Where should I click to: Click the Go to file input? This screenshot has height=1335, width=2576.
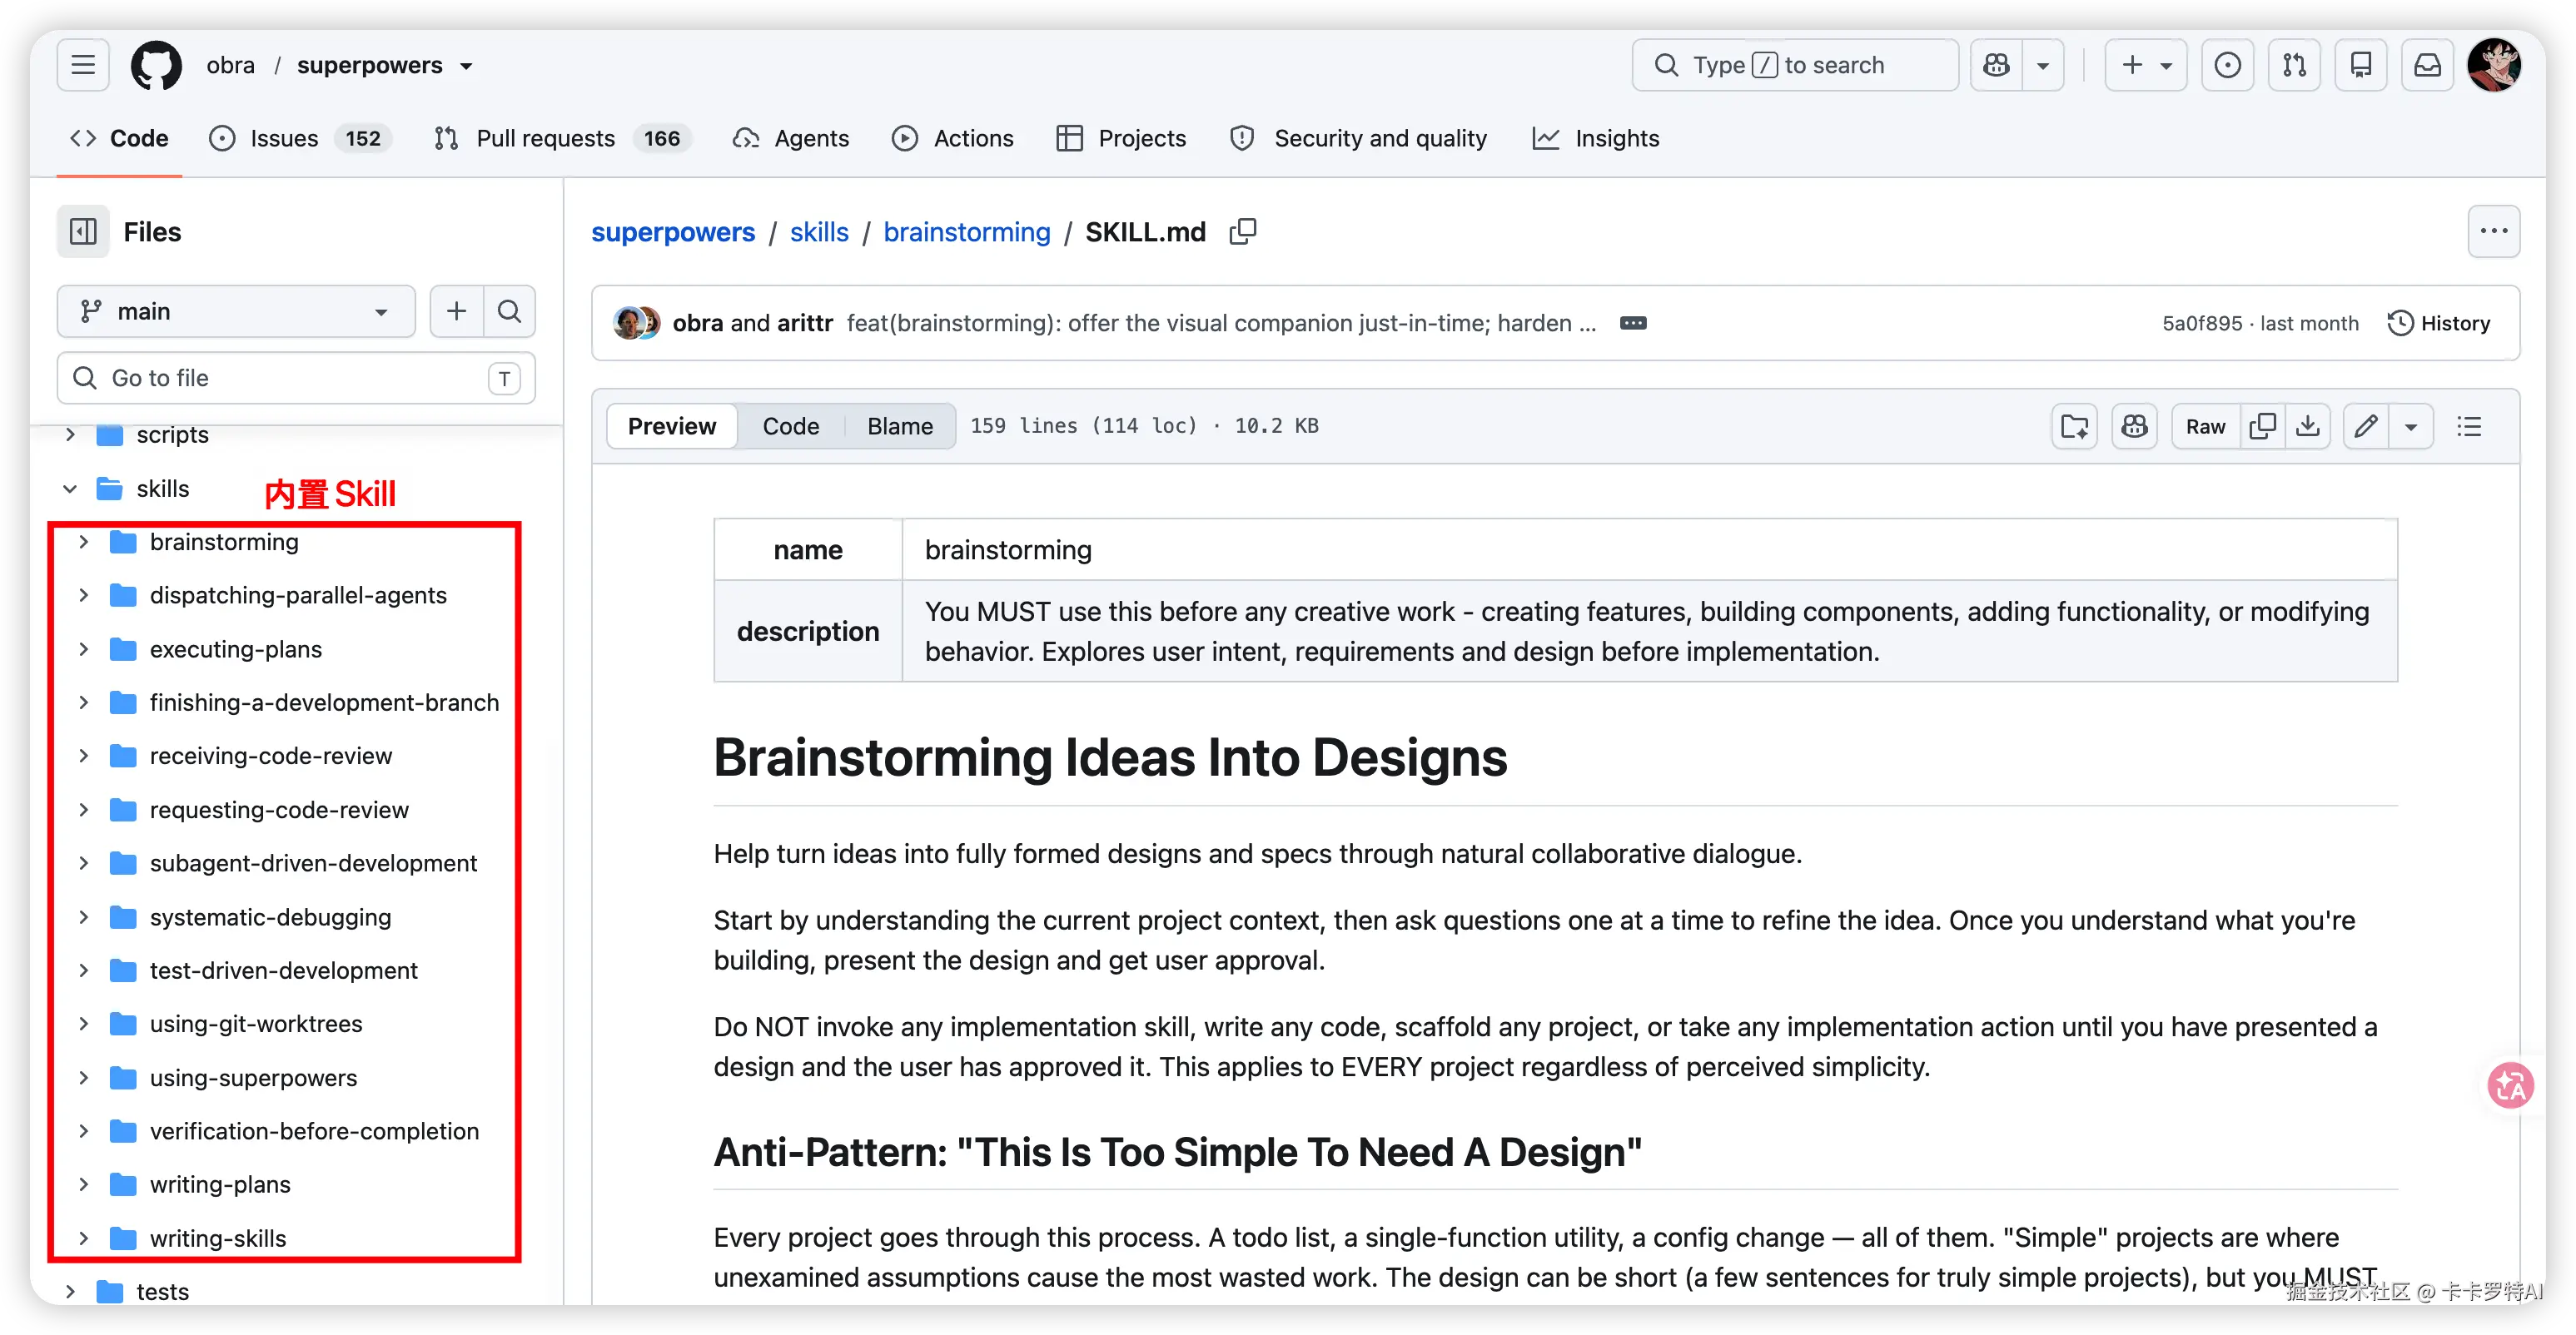tap(296, 378)
